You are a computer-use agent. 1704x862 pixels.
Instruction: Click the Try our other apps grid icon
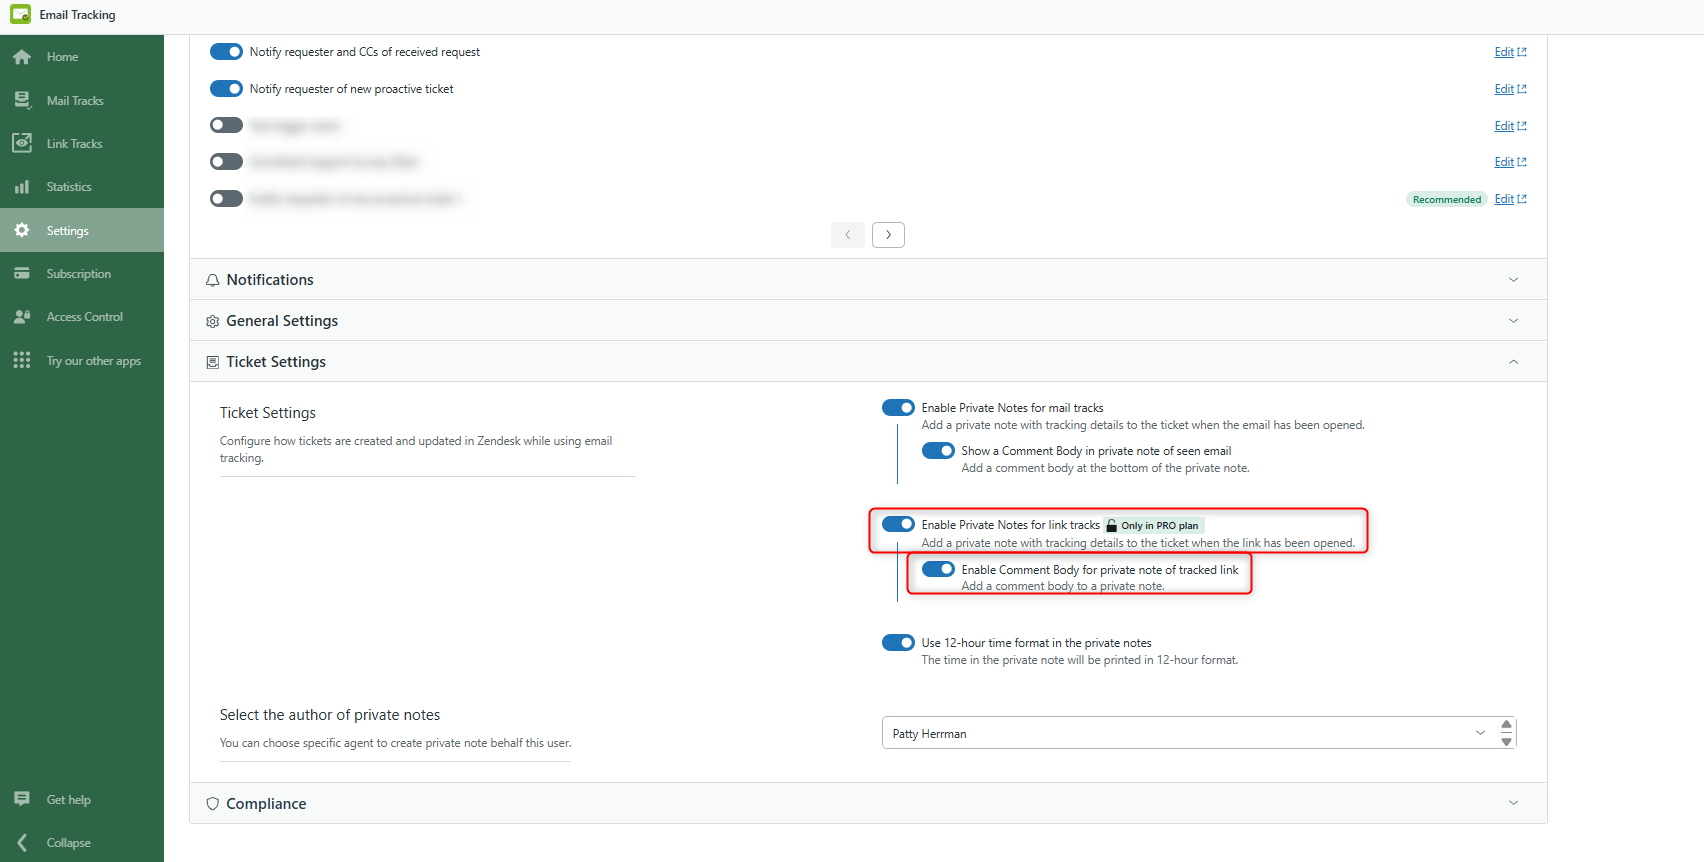22,360
